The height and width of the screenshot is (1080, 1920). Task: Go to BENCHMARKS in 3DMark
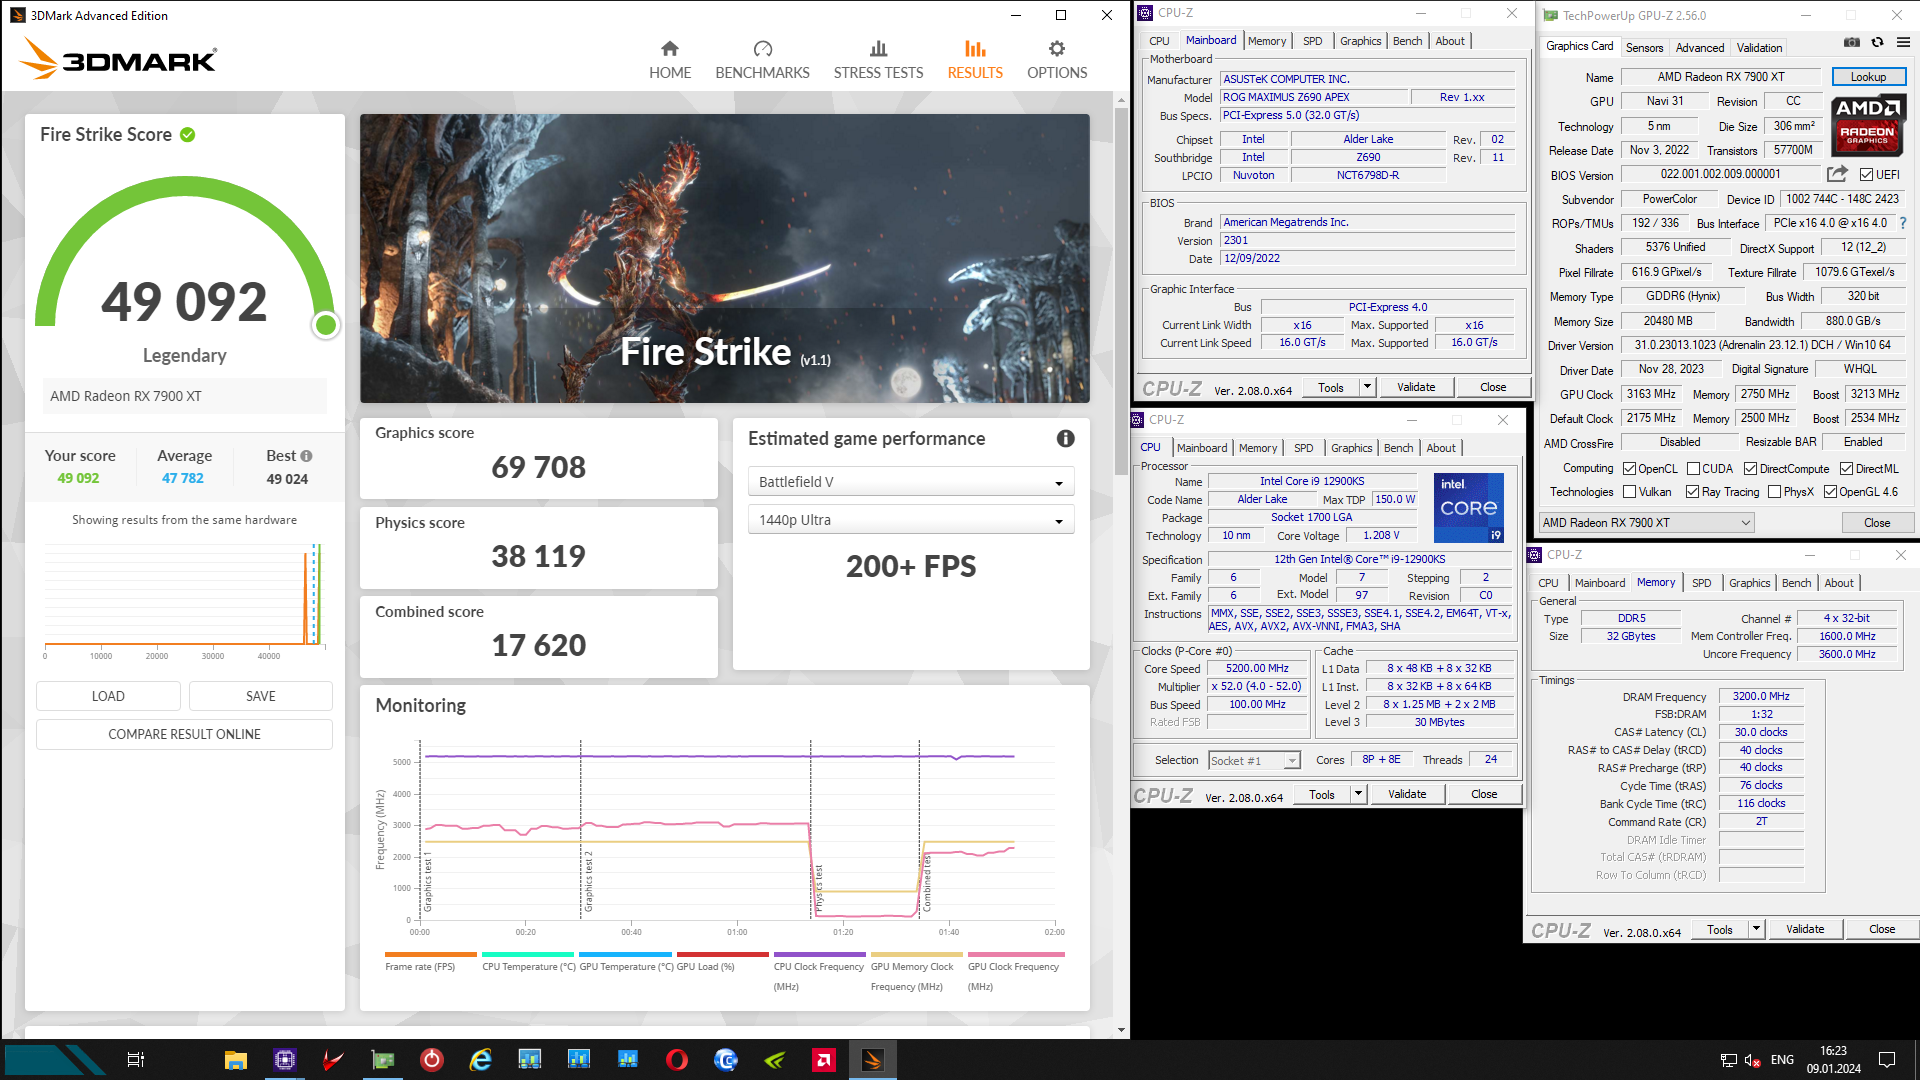click(762, 60)
